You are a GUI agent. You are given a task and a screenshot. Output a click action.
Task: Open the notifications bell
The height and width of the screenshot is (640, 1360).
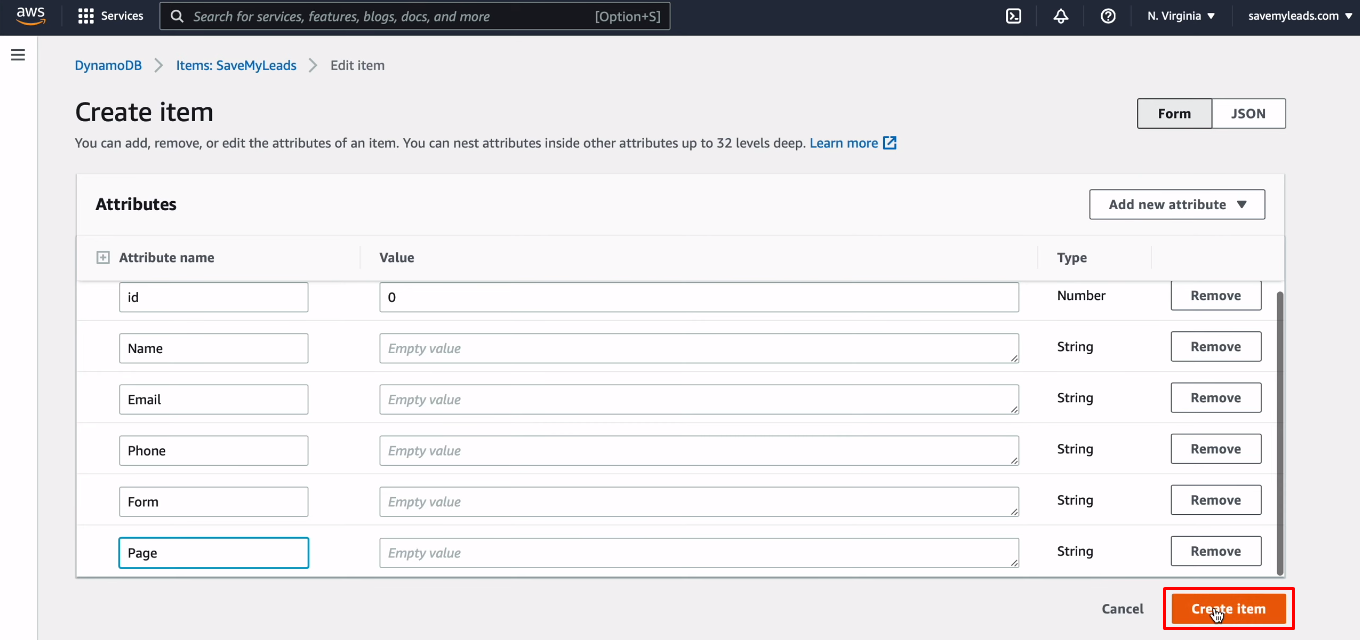pos(1061,16)
